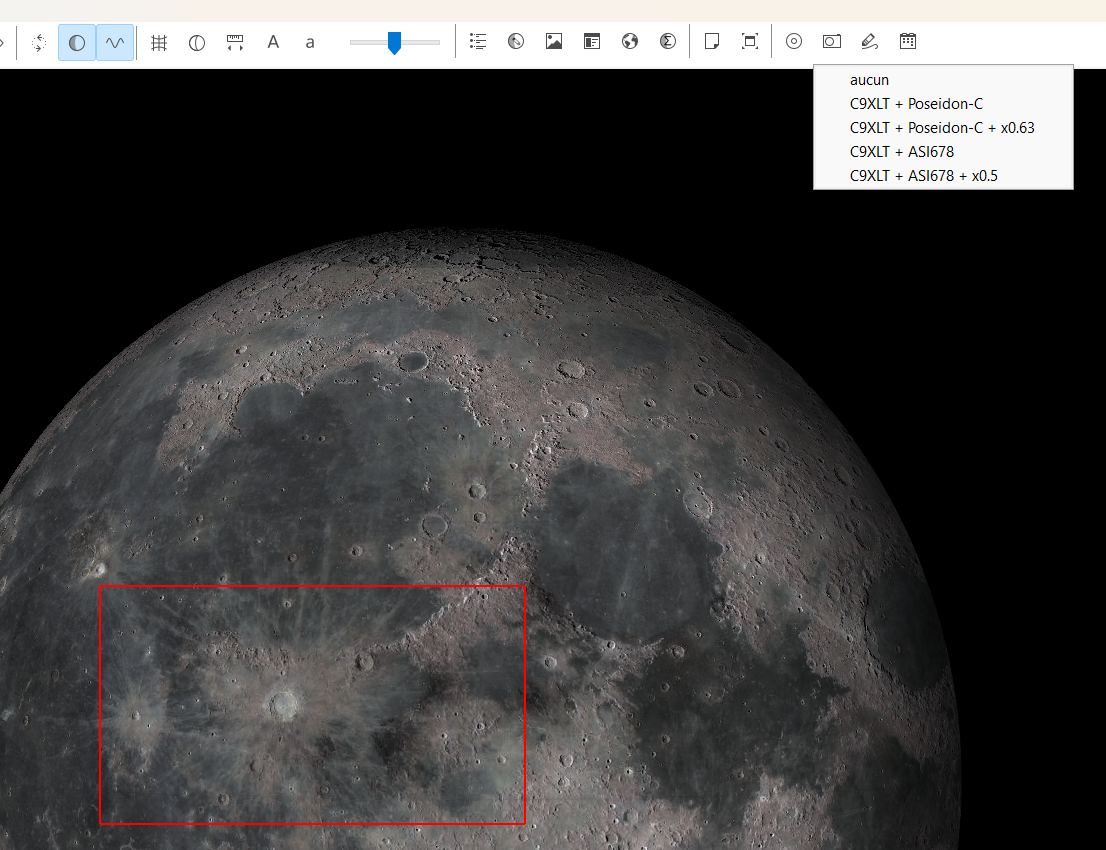
Task: Click the globe icon in the toolbar
Action: pos(630,42)
